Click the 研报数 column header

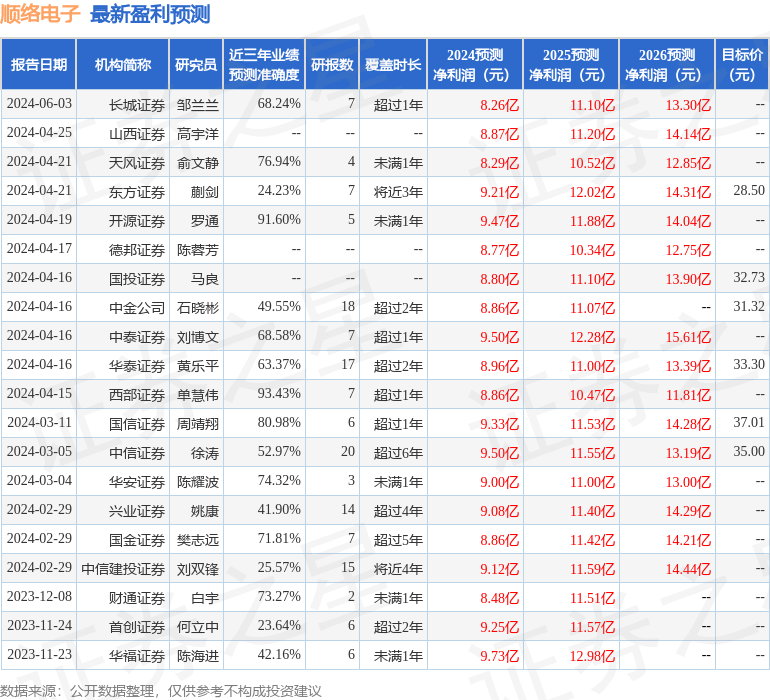pyautogui.click(x=332, y=64)
